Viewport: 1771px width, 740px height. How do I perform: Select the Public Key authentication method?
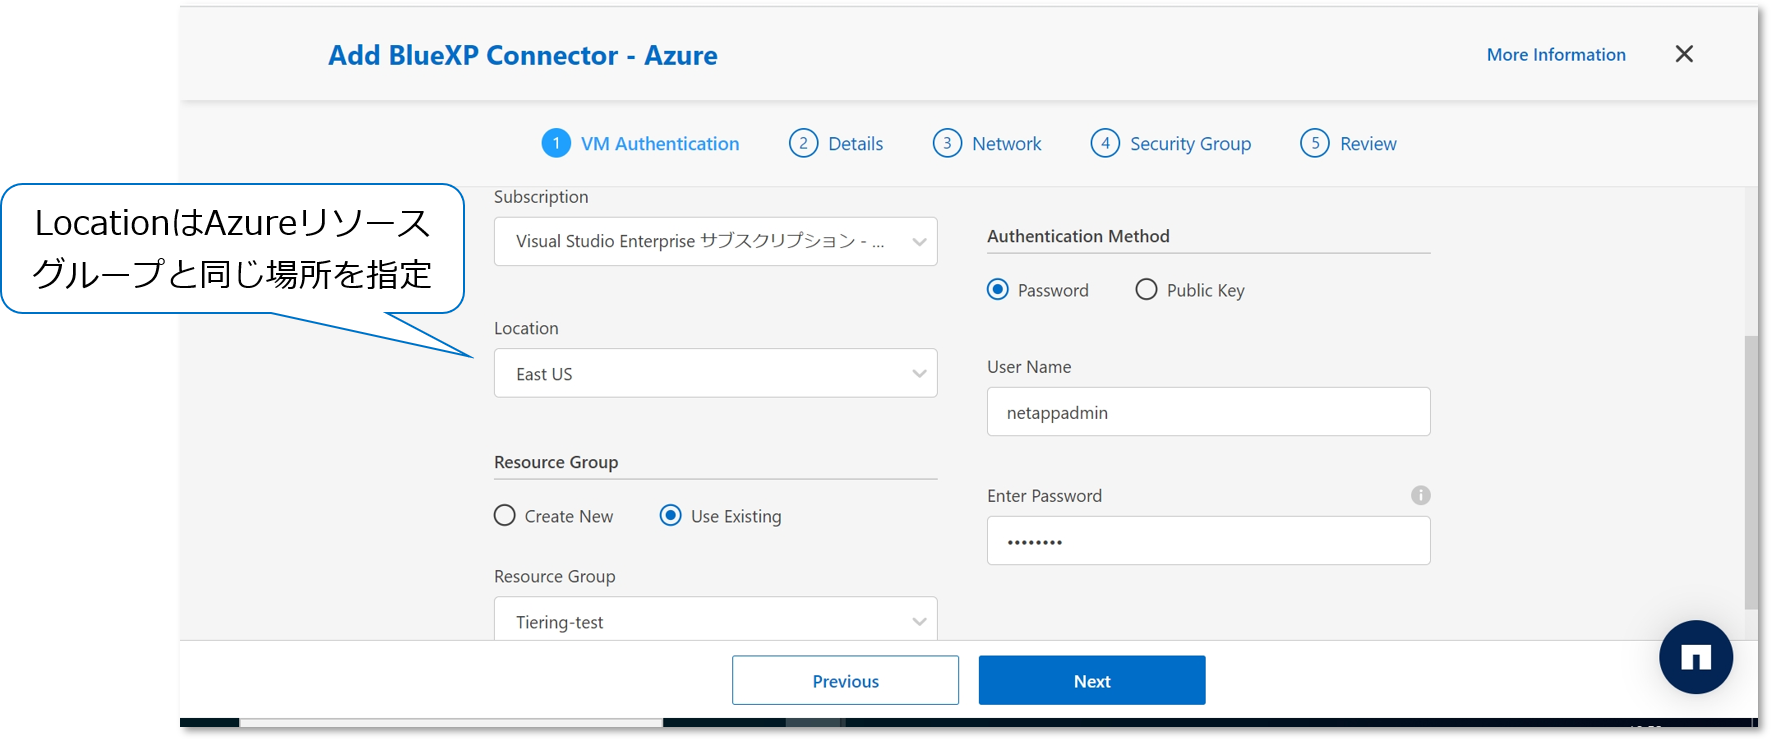[x=1147, y=290]
